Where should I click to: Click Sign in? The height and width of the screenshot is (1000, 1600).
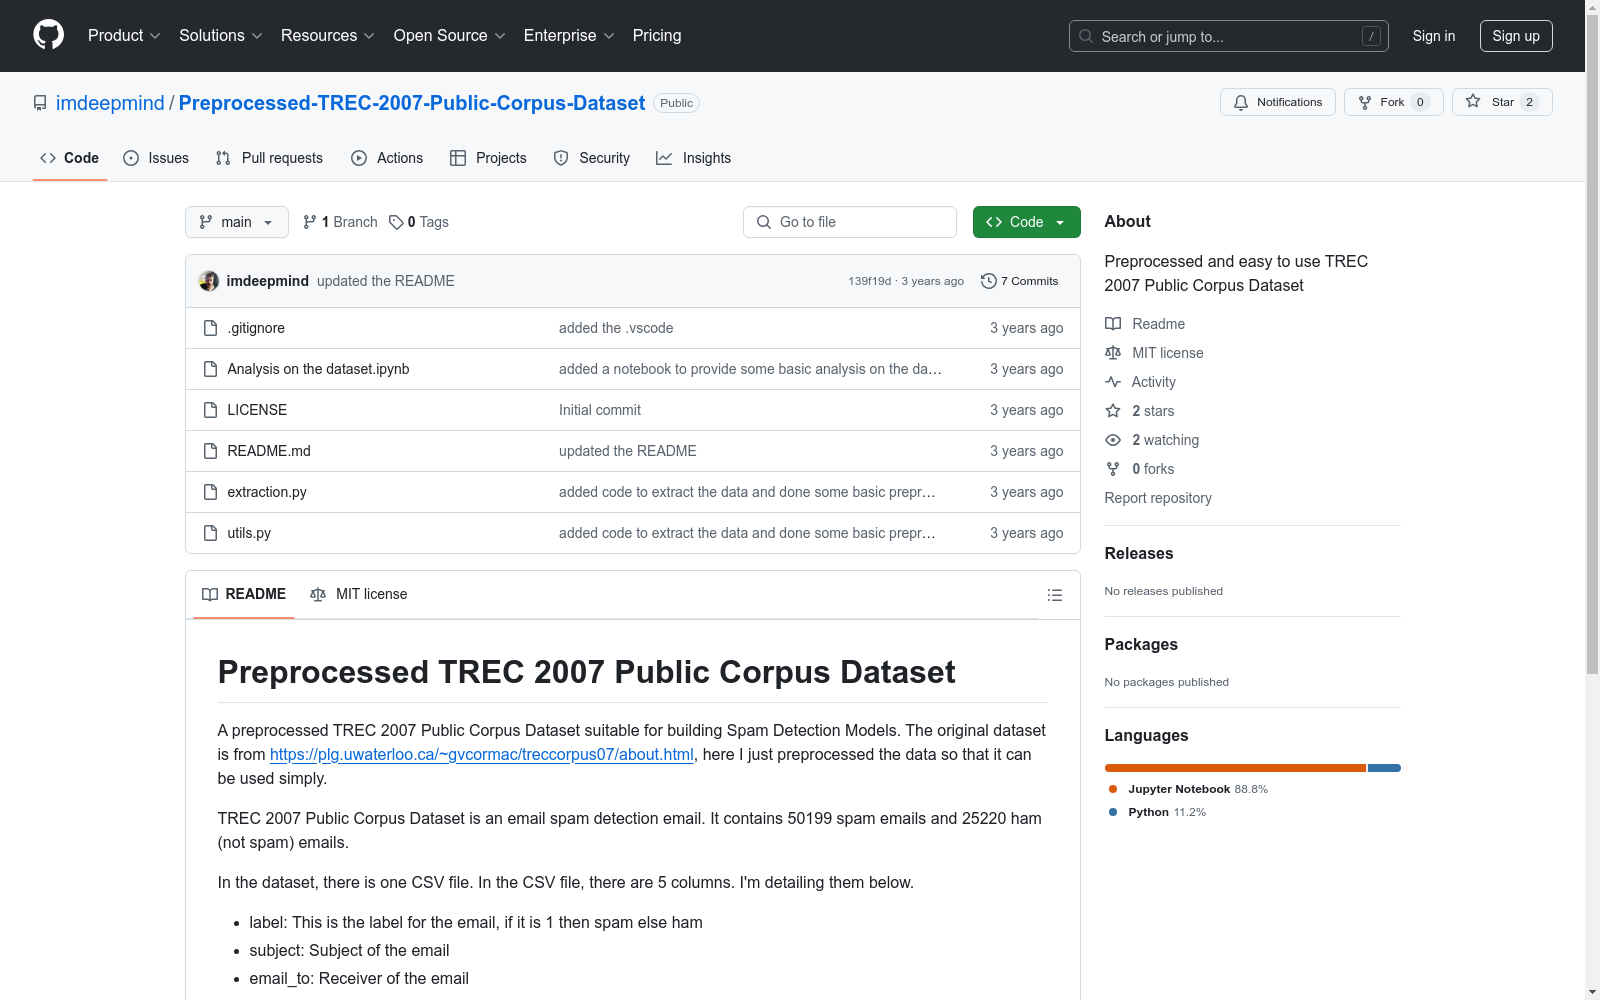pos(1433,36)
